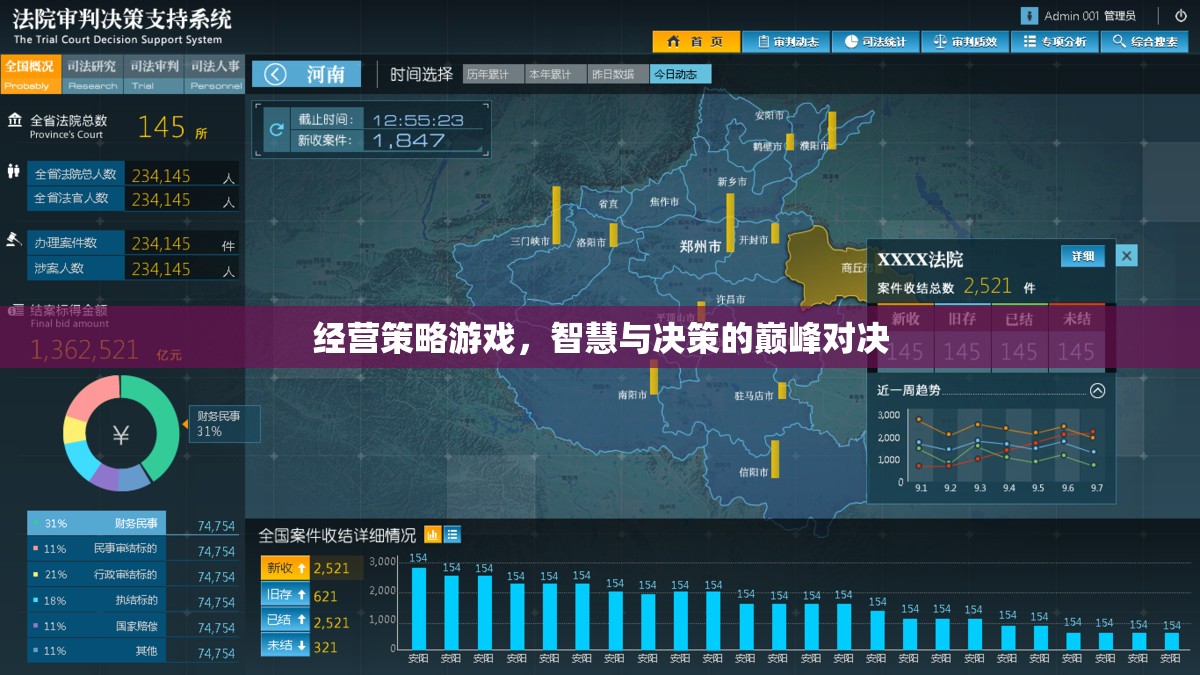Open the 专项分析 nav item
Image resolution: width=1200 pixels, height=675 pixels.
click(x=1054, y=42)
